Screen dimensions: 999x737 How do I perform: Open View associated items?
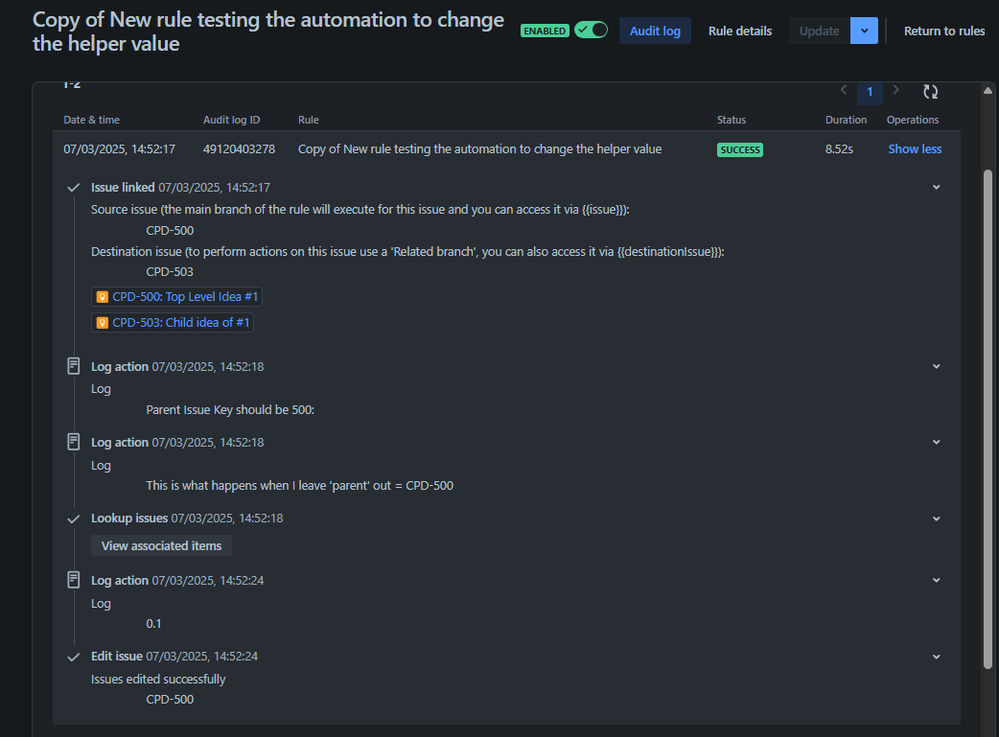click(160, 545)
